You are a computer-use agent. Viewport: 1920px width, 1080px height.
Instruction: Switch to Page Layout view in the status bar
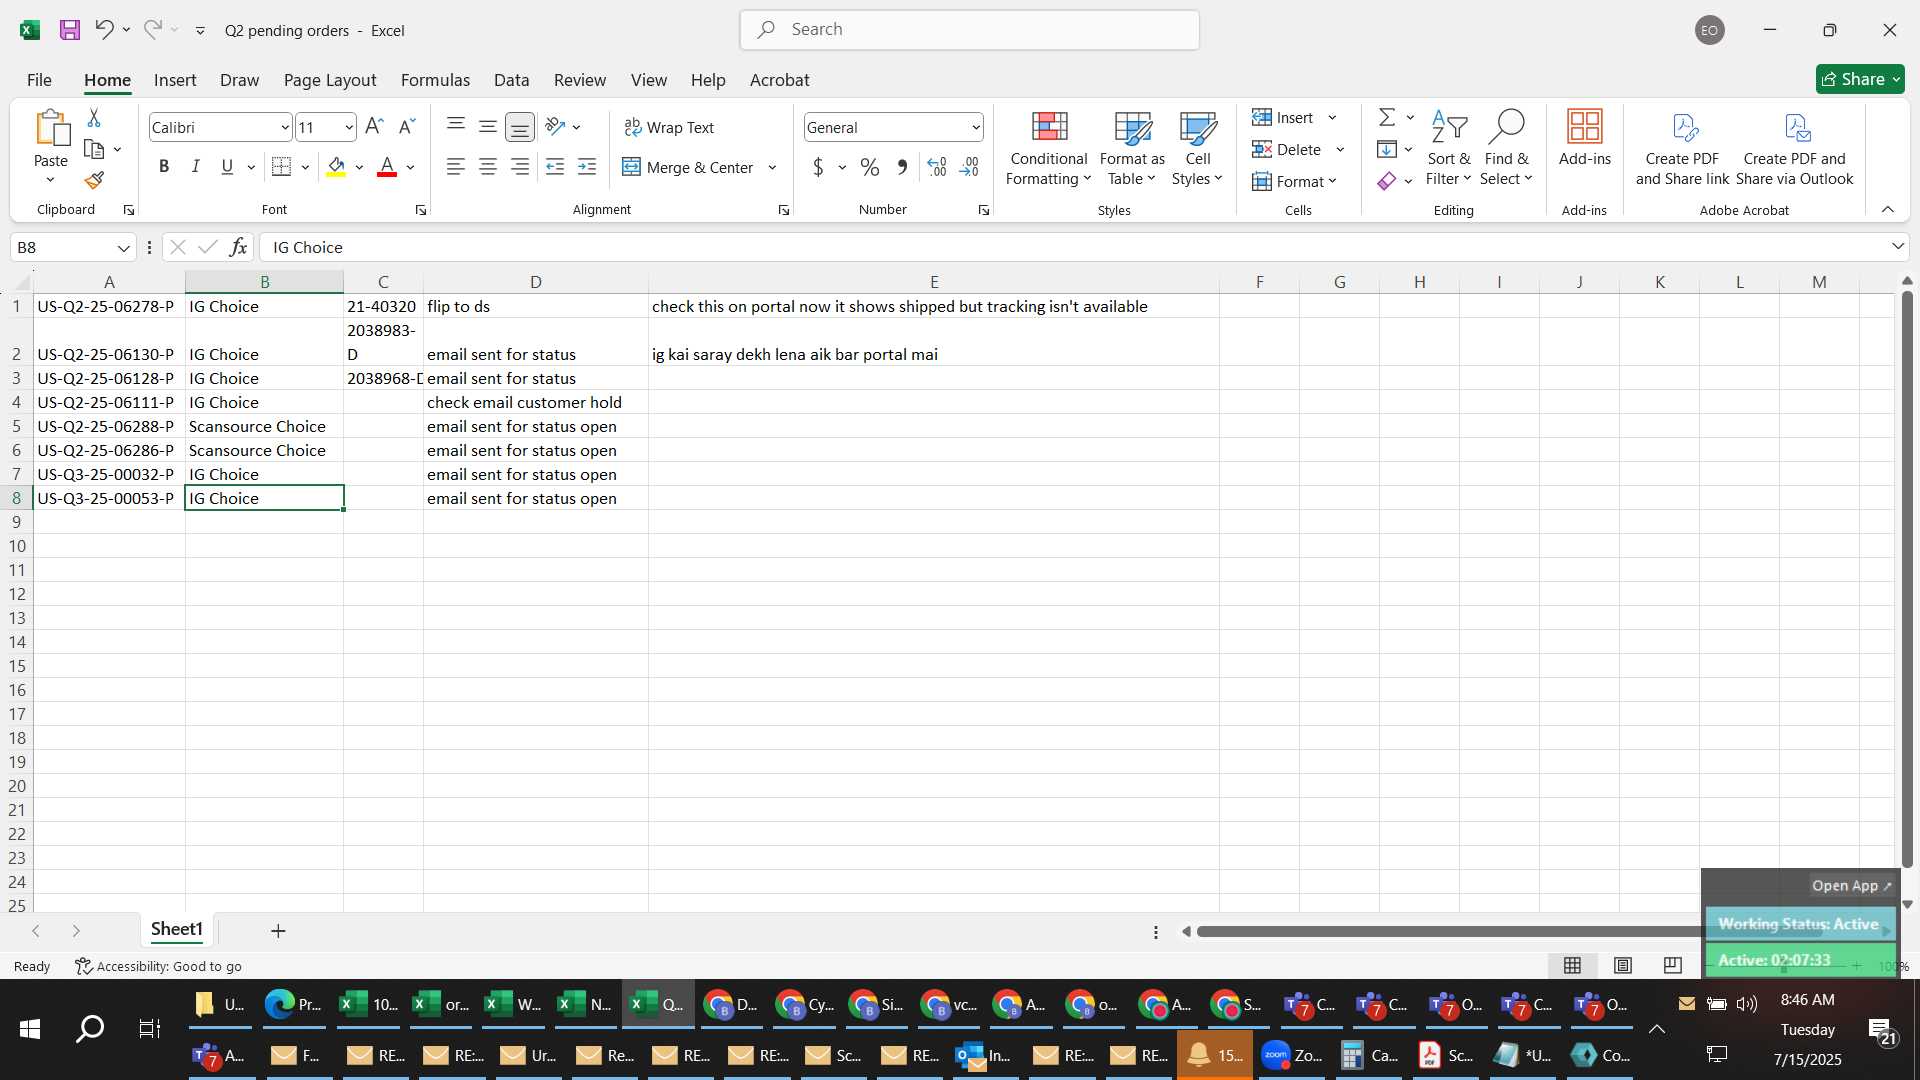click(1623, 965)
